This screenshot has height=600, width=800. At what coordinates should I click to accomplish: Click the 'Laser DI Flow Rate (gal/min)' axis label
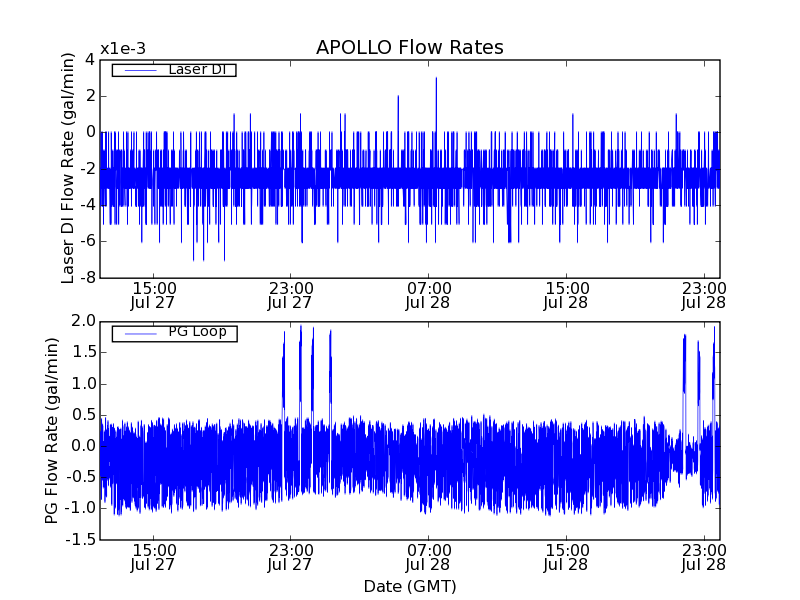point(67,168)
